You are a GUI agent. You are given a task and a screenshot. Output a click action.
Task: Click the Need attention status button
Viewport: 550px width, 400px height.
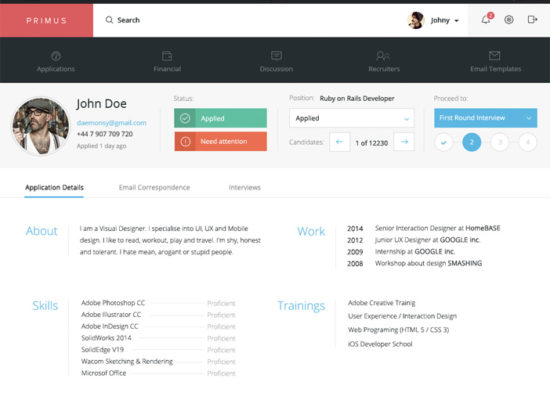pos(221,141)
